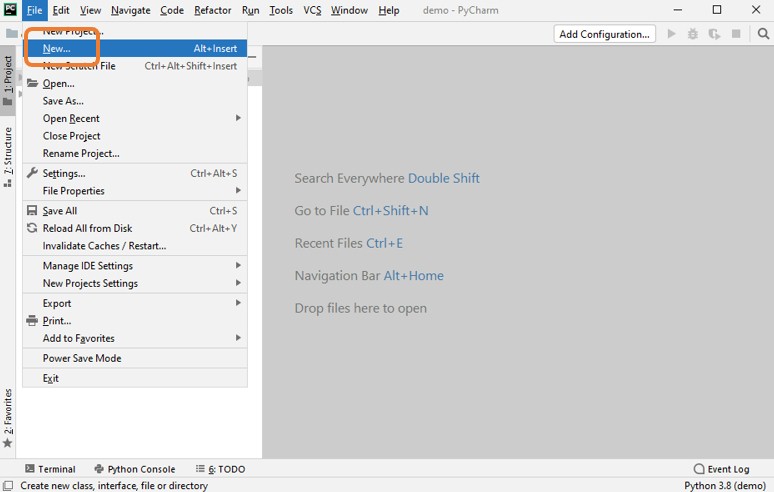This screenshot has height=492, width=774.
Task: Open the Window menu
Action: tap(349, 10)
